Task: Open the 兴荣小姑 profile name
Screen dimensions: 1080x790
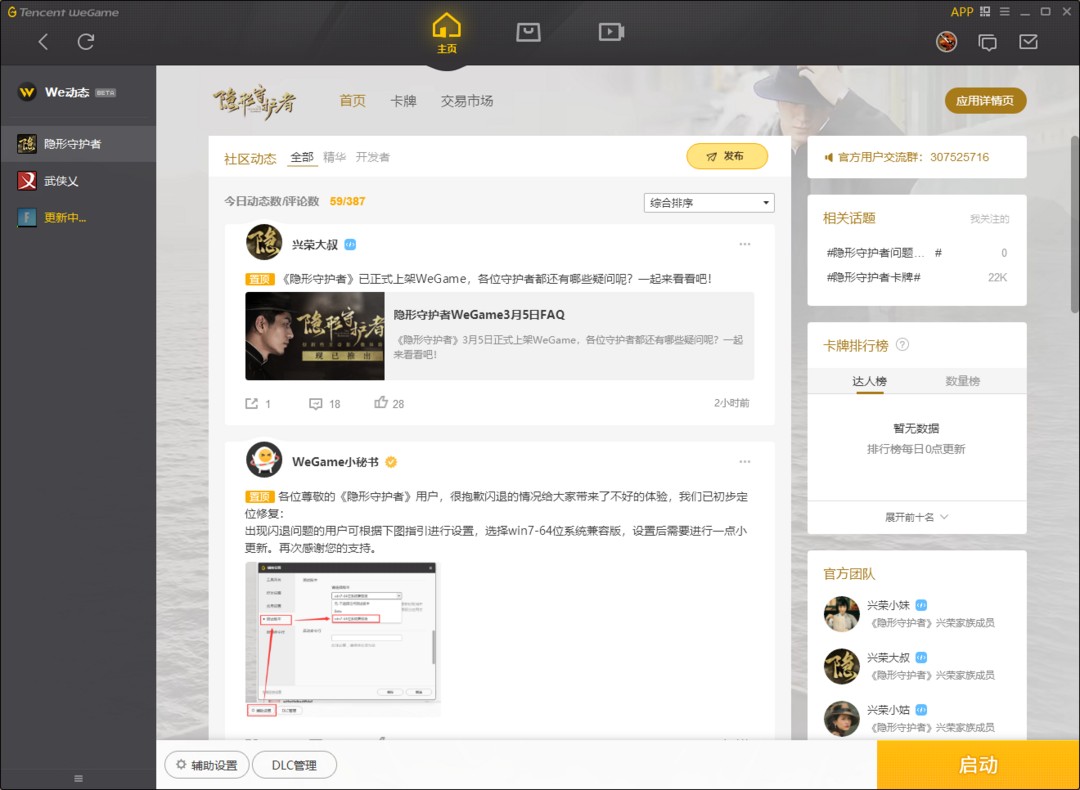Action: (889, 710)
